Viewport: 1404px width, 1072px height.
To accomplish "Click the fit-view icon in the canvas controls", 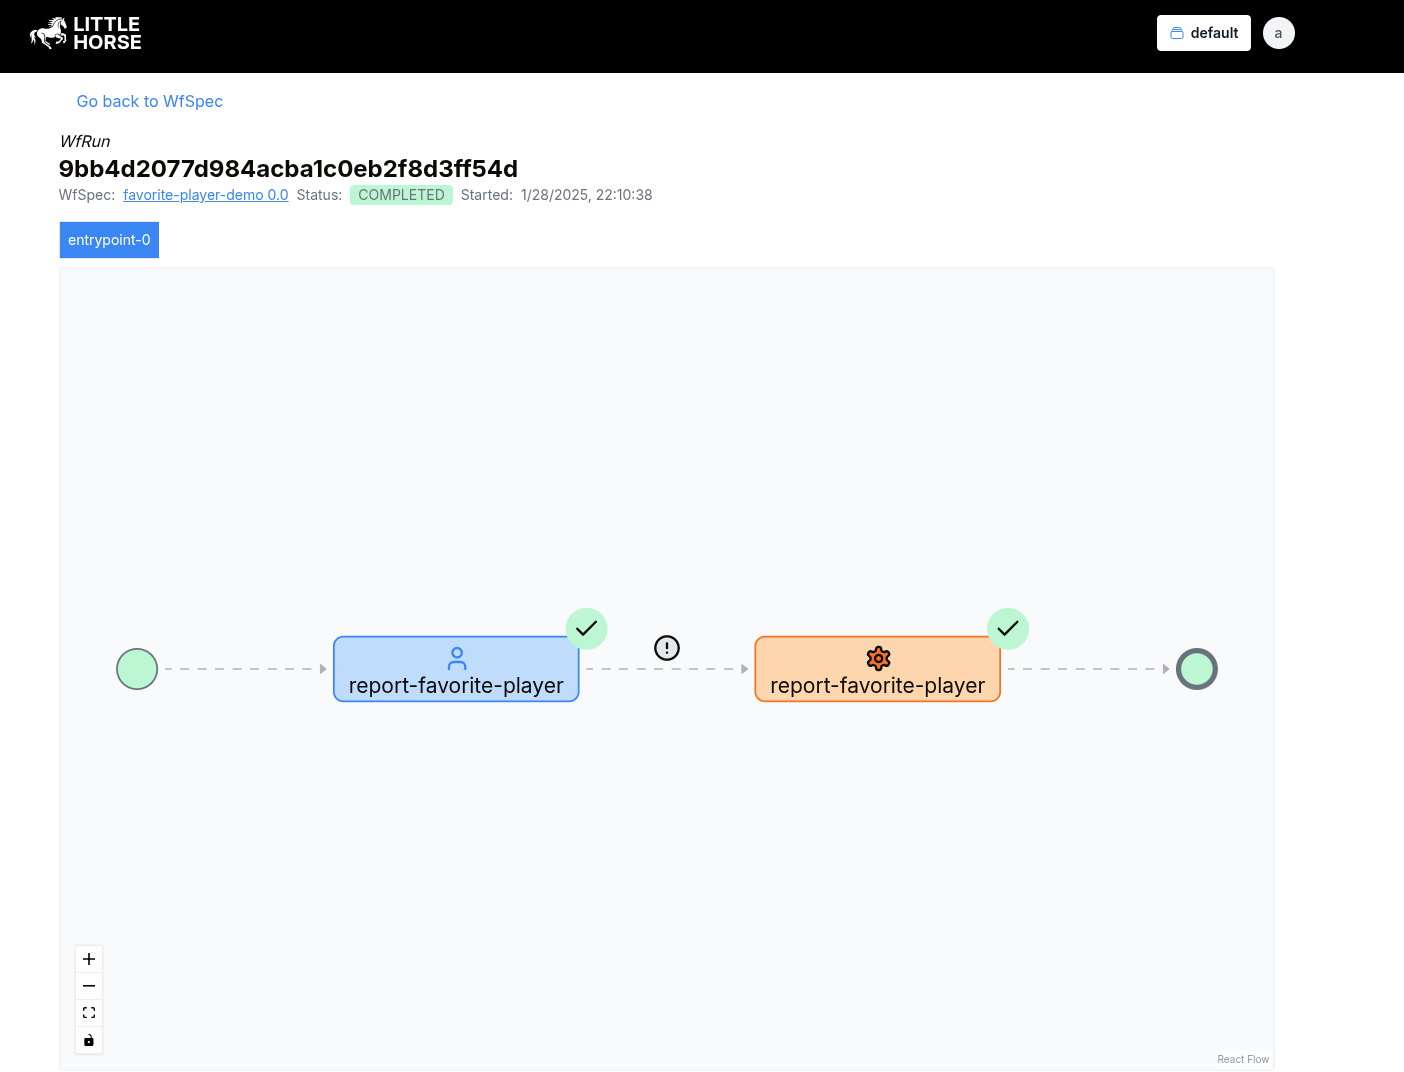I will pyautogui.click(x=88, y=1012).
